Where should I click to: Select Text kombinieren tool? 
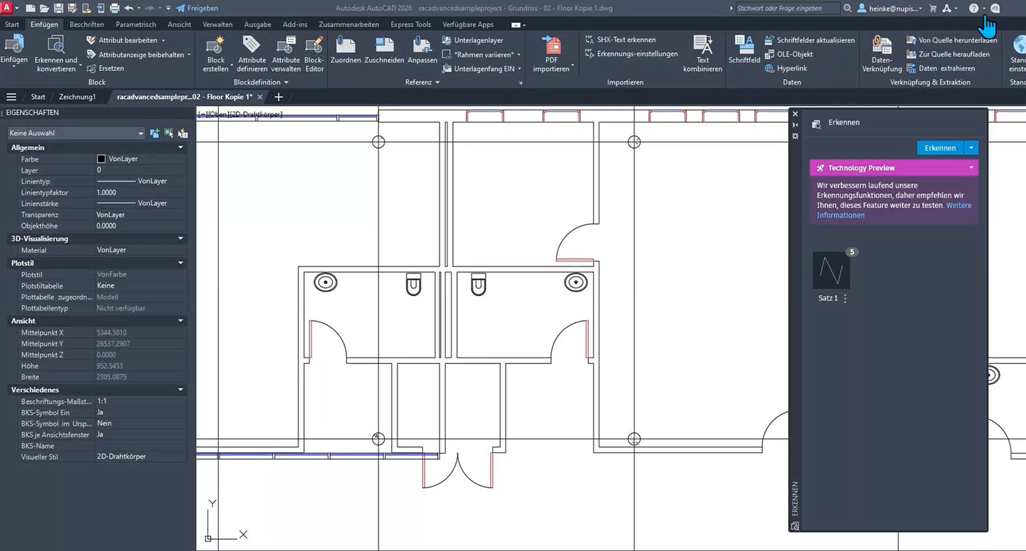coord(703,53)
